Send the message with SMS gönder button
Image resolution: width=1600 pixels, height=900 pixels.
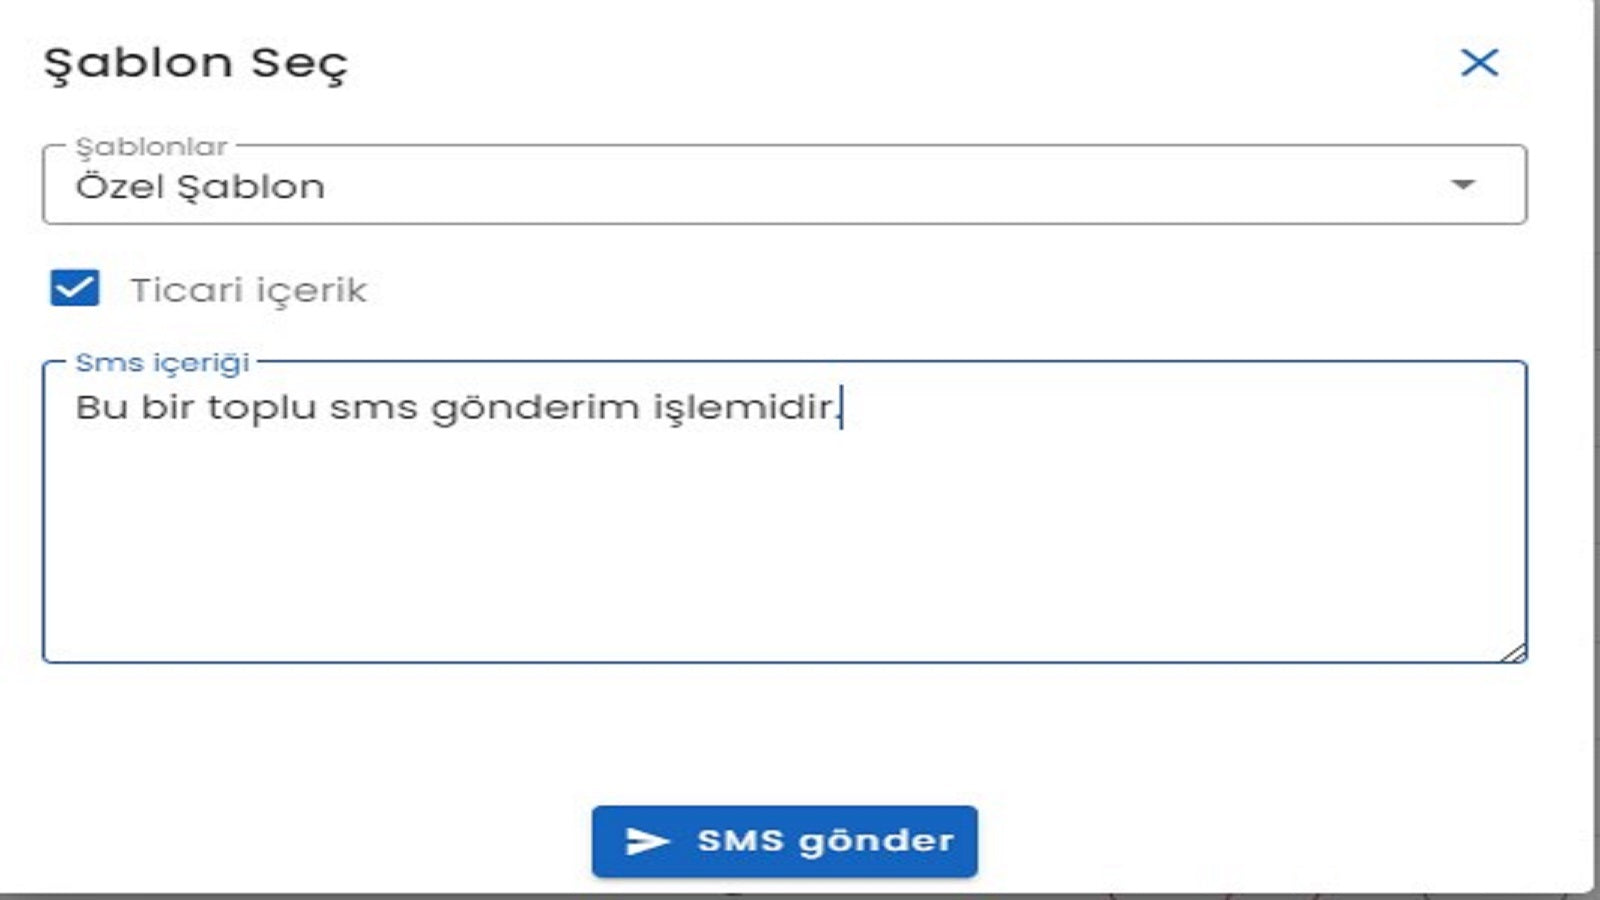tap(785, 842)
